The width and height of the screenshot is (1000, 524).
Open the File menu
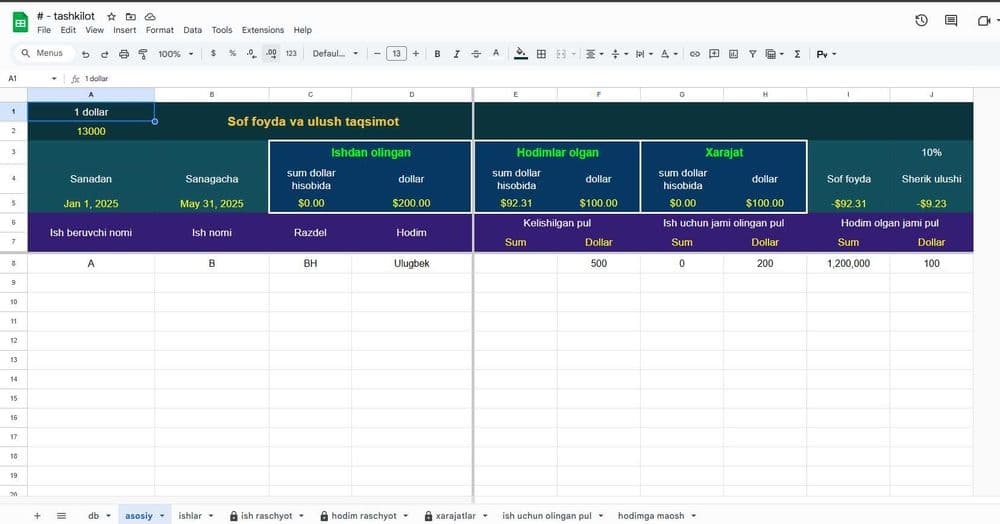tap(44, 30)
